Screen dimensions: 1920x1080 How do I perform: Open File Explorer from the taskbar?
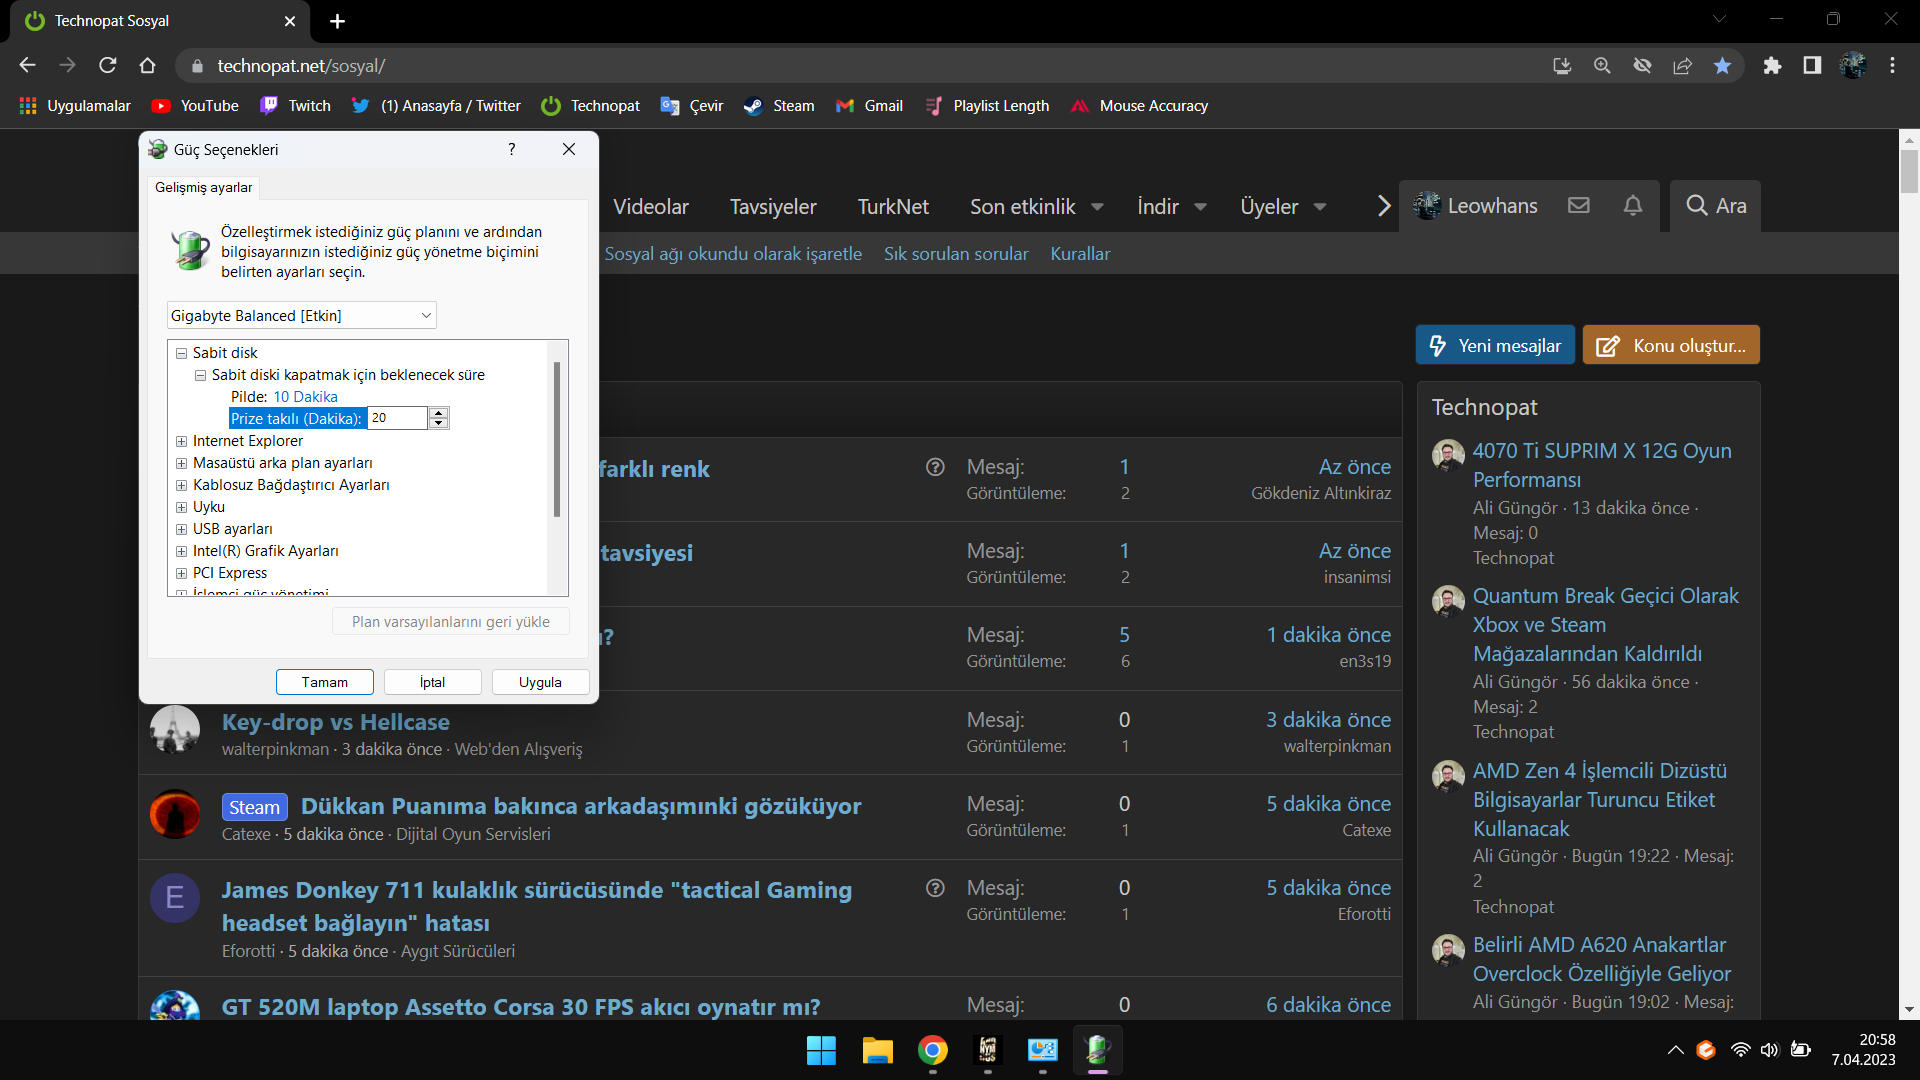coord(877,1050)
